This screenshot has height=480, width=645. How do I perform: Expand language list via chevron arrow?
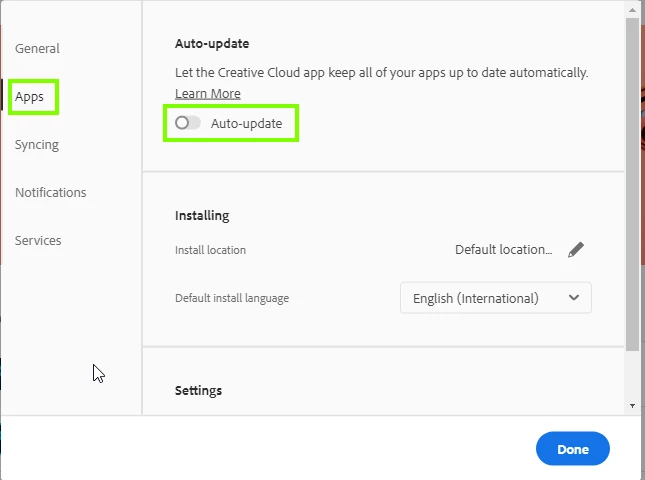pos(574,297)
